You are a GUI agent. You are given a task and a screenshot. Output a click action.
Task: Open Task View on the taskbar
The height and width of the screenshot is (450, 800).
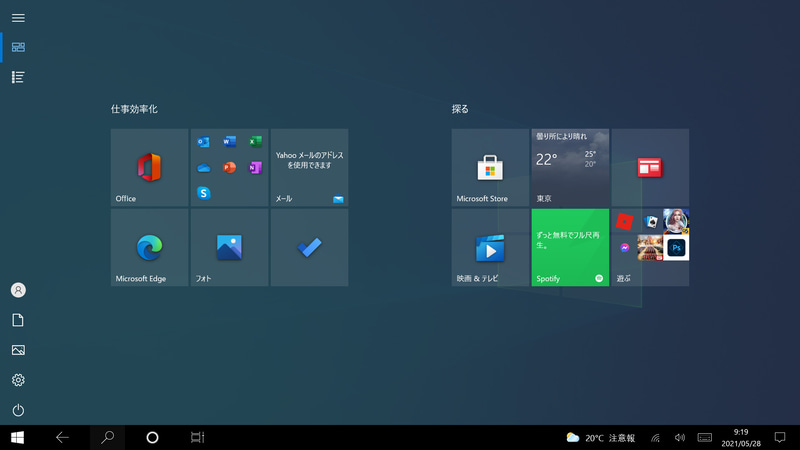click(197, 437)
